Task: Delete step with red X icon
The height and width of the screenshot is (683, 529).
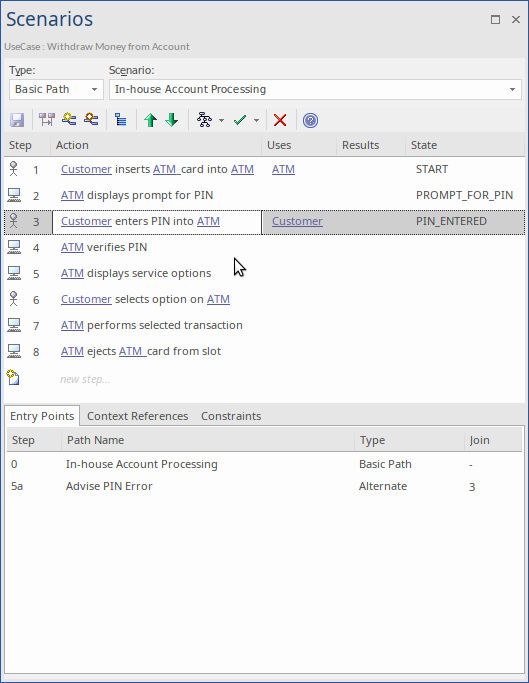Action: (280, 120)
